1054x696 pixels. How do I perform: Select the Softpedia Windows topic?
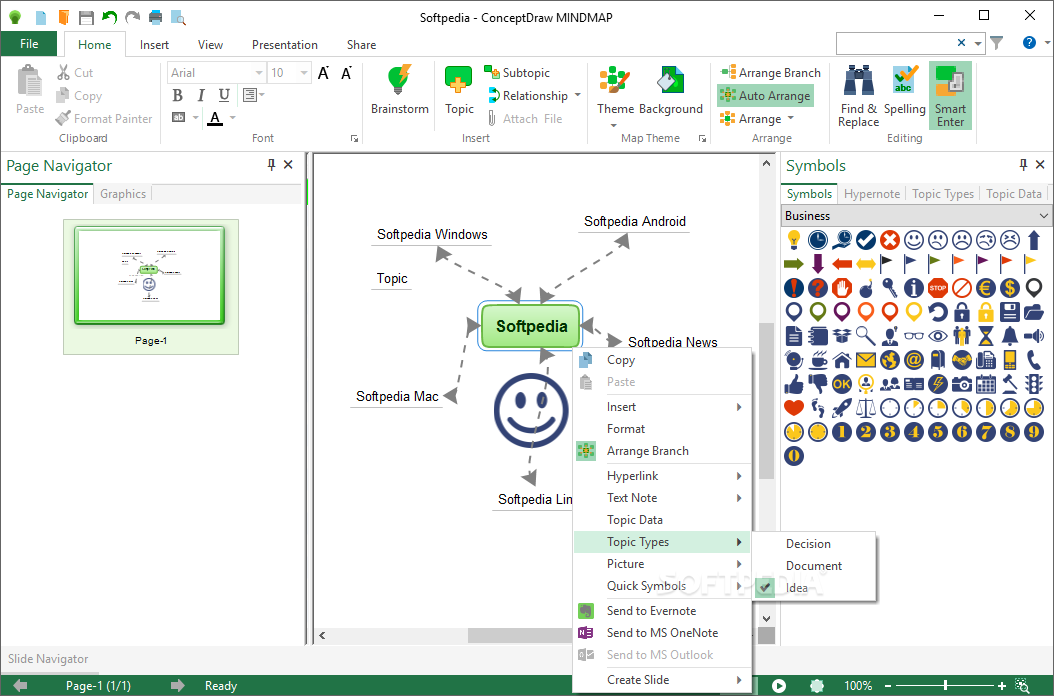pos(432,235)
